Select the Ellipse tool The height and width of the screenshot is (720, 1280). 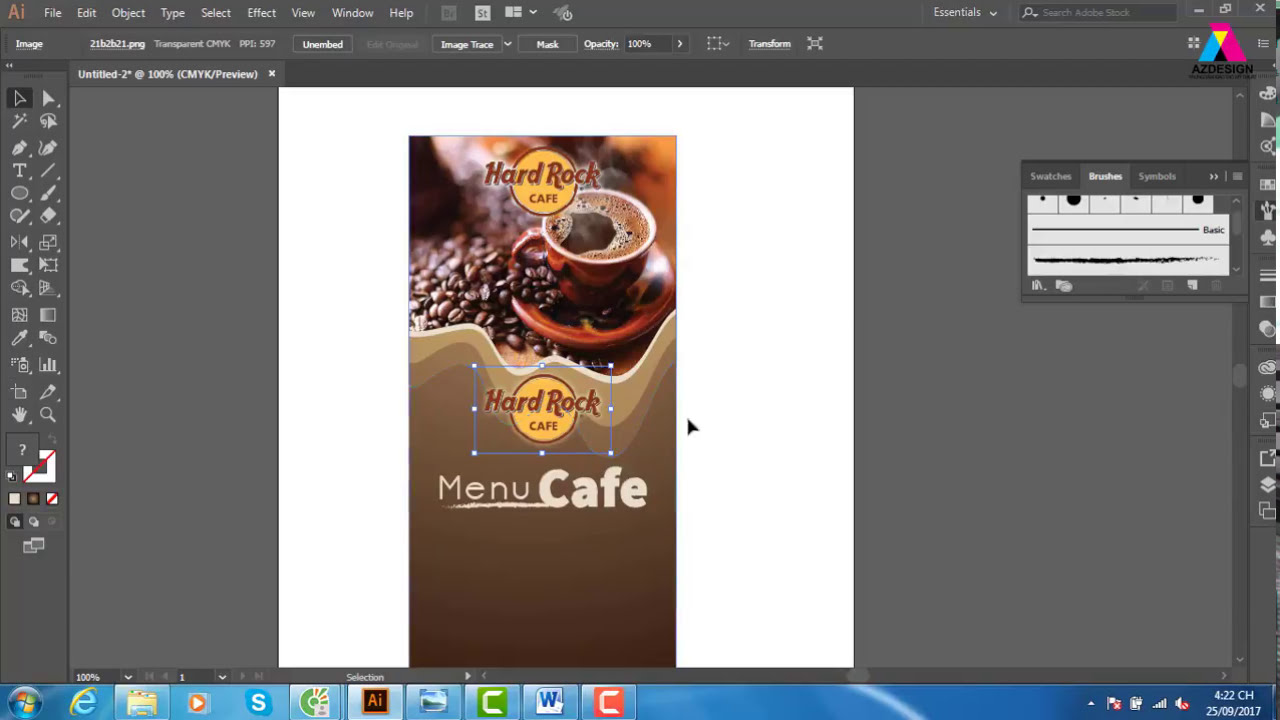pos(19,194)
